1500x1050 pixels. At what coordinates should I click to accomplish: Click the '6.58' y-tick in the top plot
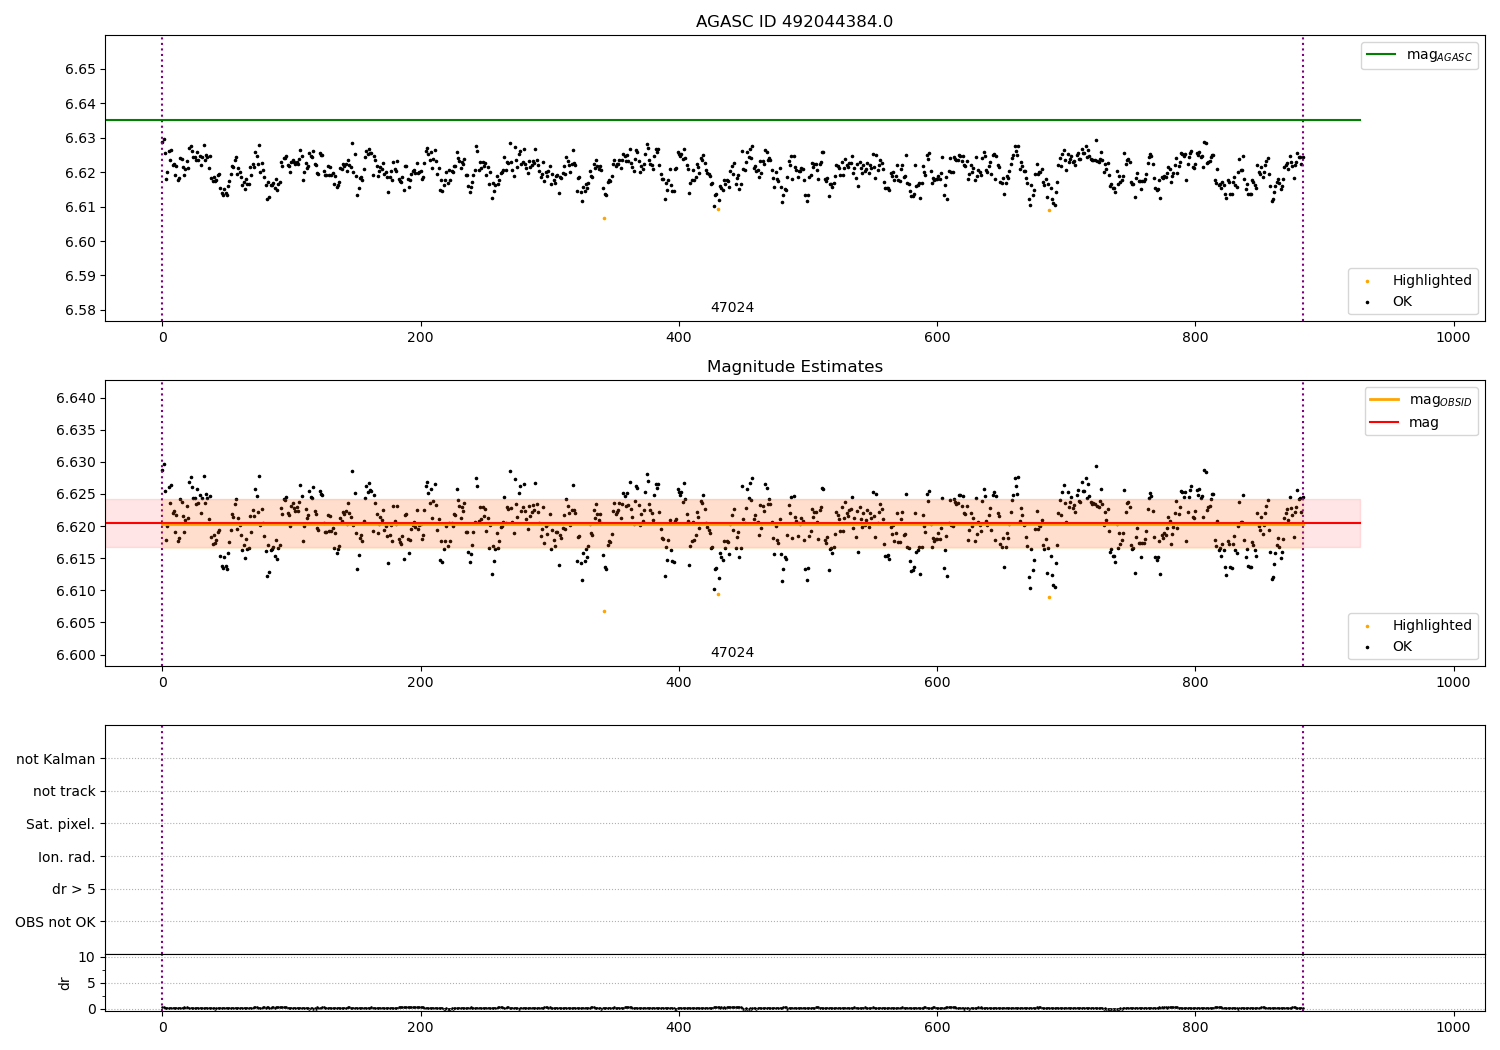(x=81, y=311)
